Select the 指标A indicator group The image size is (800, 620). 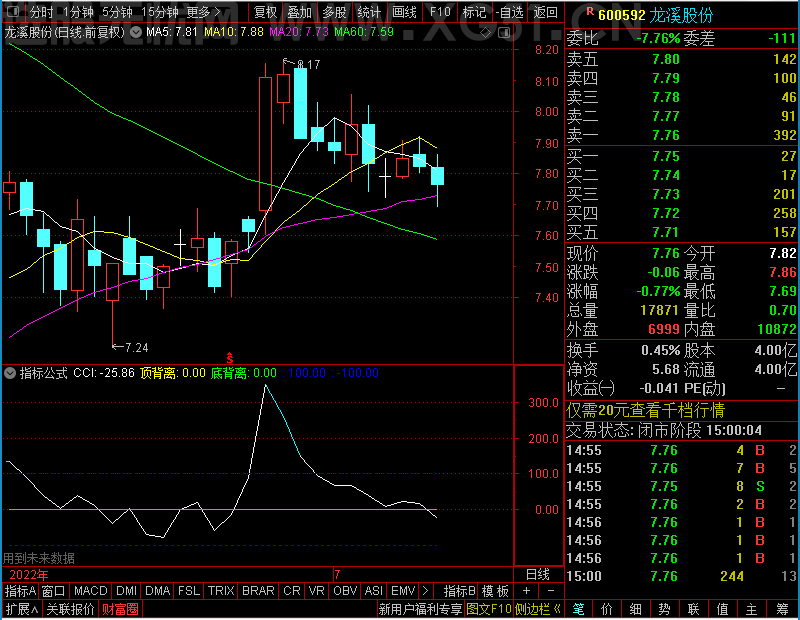coord(20,591)
